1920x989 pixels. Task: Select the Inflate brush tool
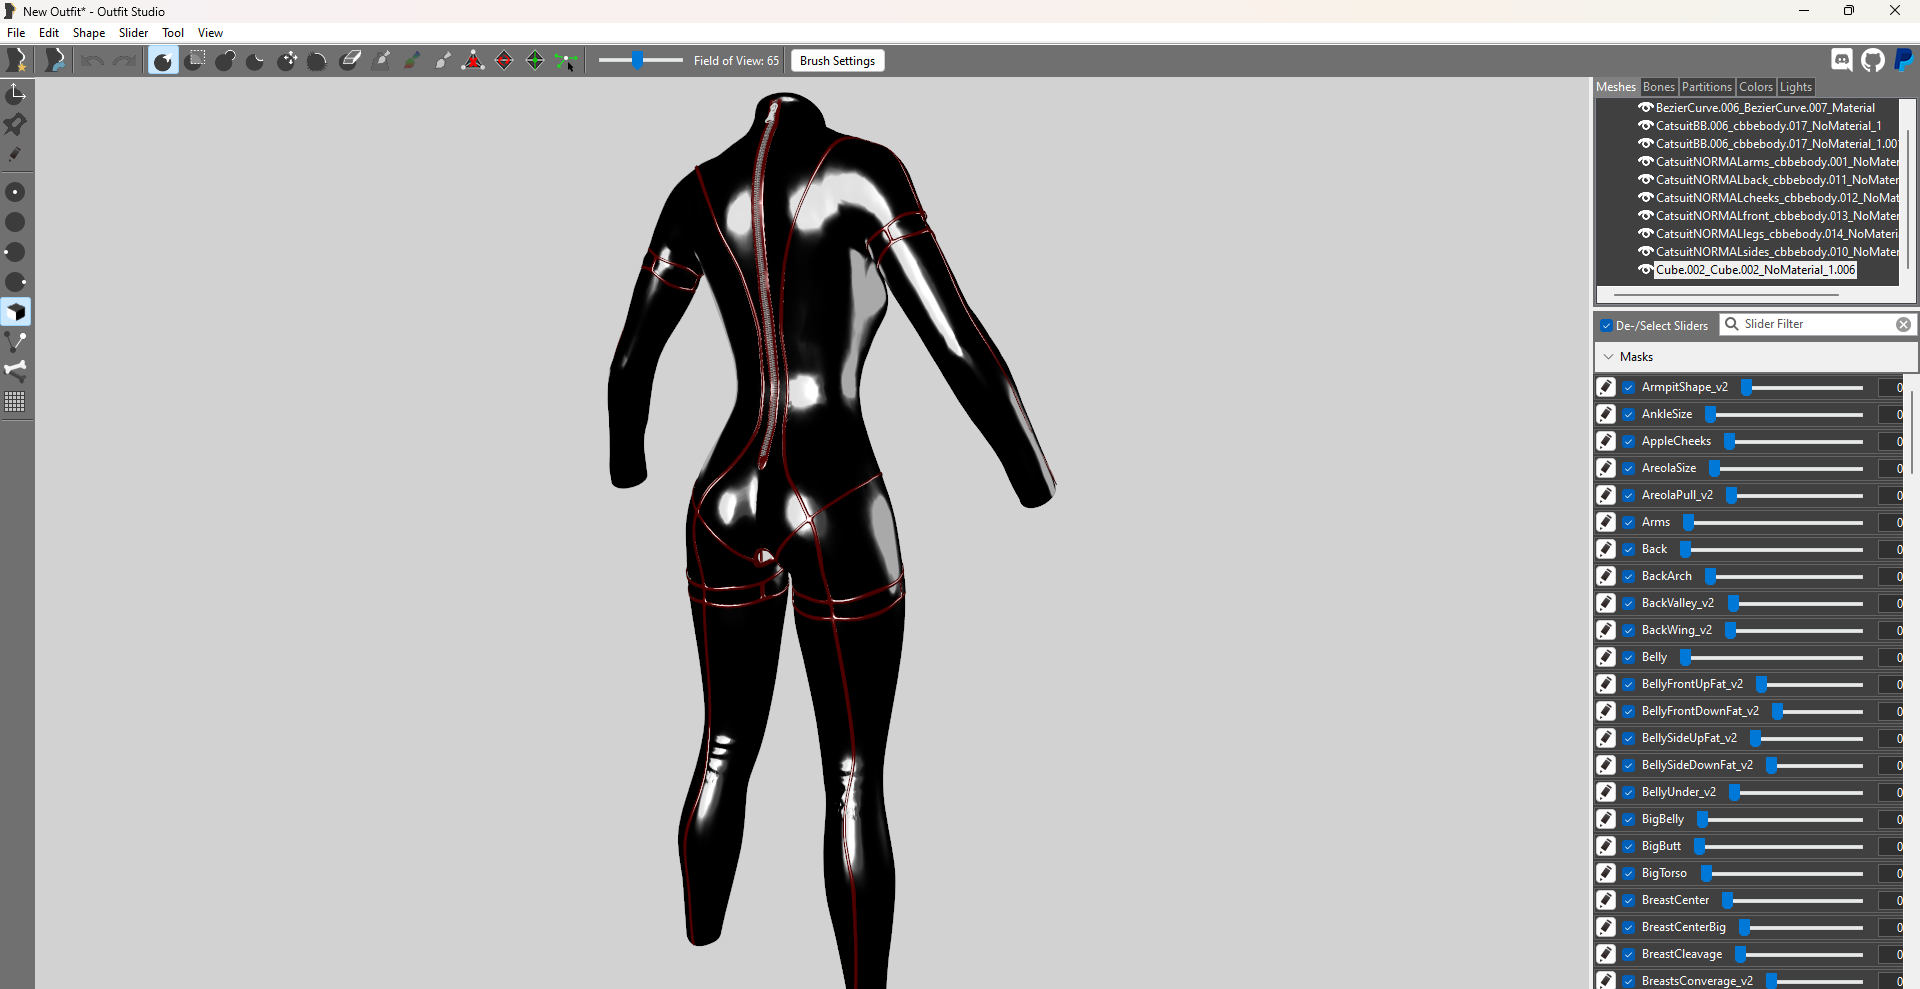click(x=225, y=61)
